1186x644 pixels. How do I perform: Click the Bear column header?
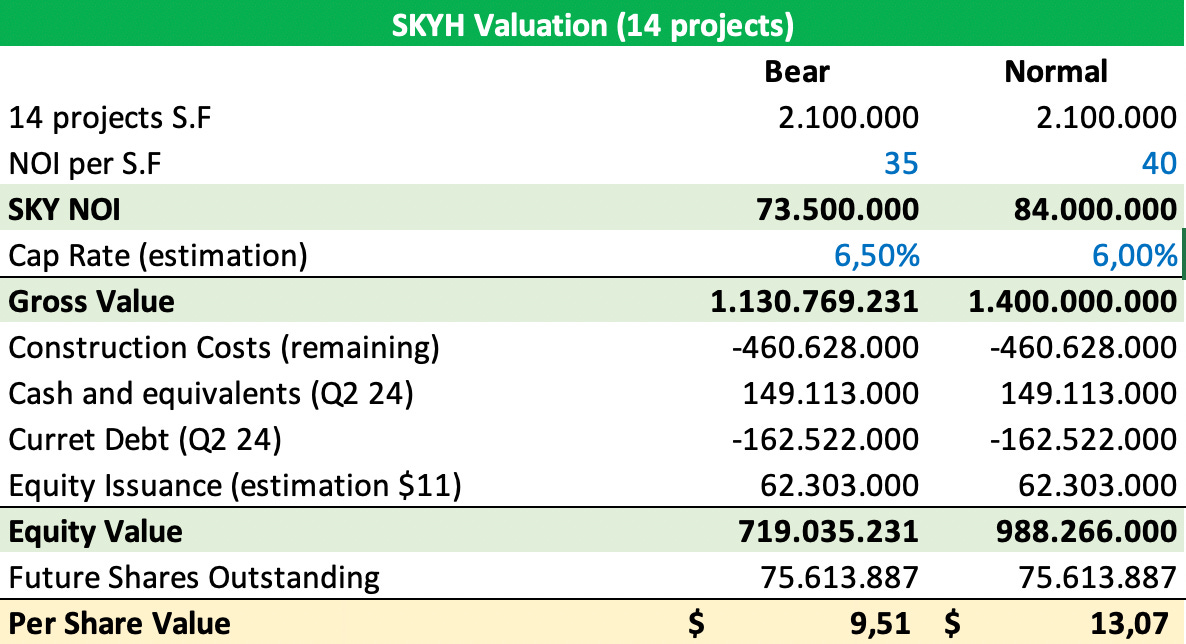tap(797, 72)
